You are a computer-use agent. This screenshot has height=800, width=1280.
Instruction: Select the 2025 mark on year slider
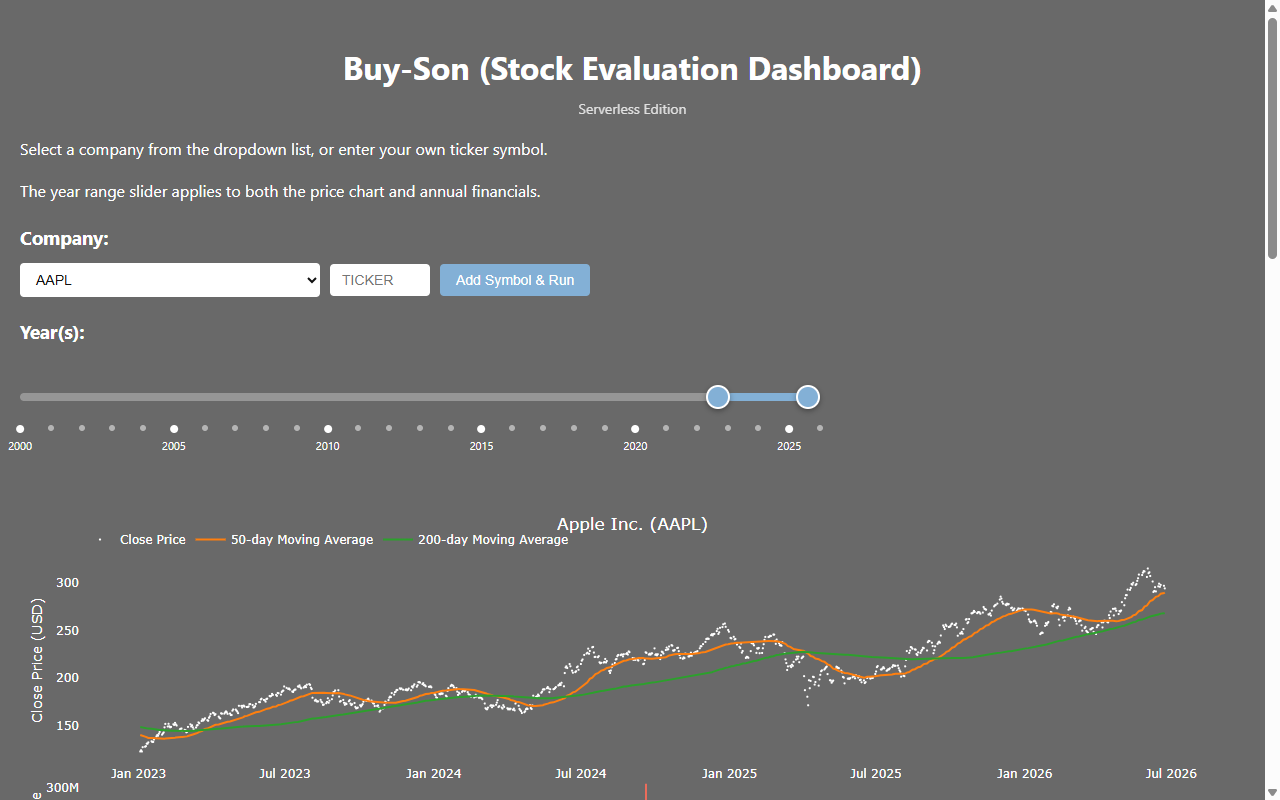pyautogui.click(x=789, y=429)
